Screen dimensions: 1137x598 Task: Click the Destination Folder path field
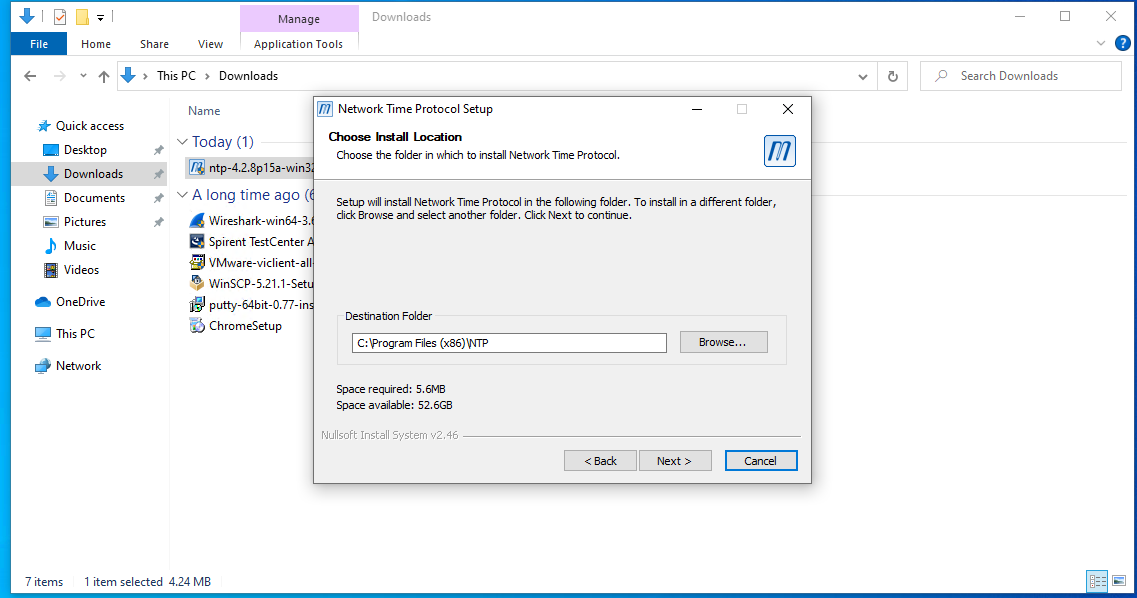pos(509,343)
